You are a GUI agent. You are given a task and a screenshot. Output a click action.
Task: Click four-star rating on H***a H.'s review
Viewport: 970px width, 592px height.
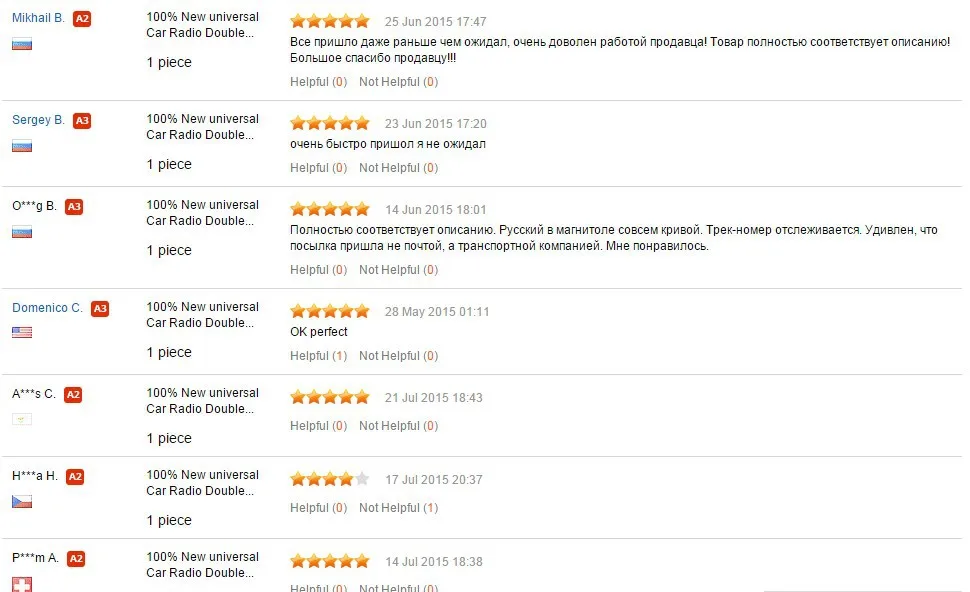tap(330, 479)
